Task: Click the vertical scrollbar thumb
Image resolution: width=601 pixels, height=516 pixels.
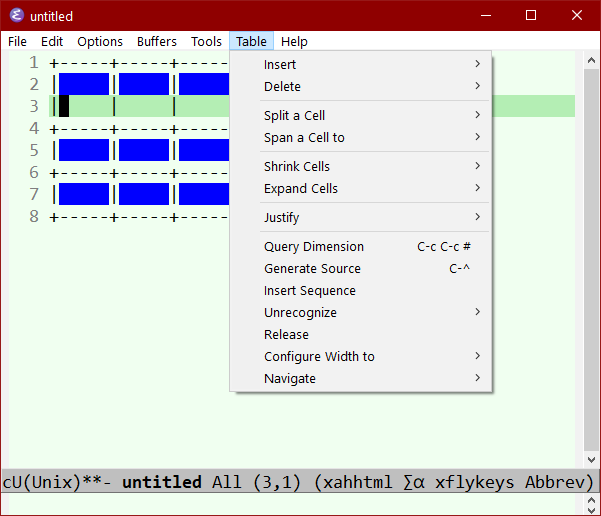Action: 591,260
